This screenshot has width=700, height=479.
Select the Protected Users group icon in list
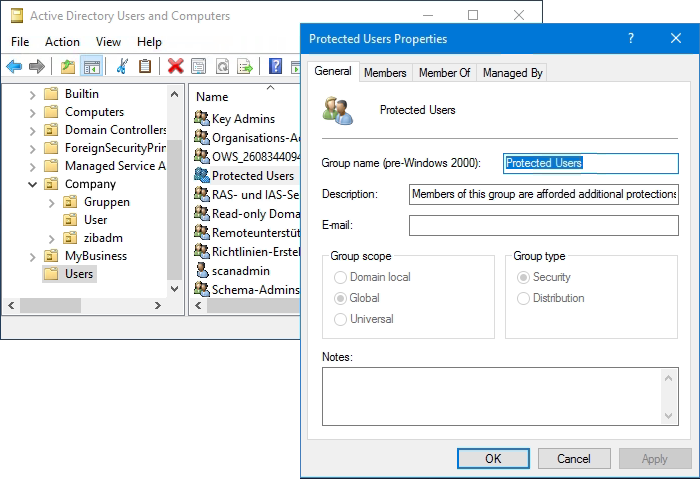point(202,175)
